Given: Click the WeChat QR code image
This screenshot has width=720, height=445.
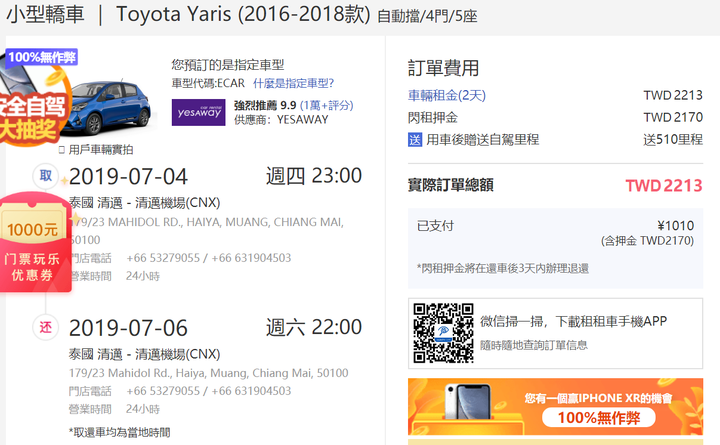Looking at the screenshot, I should click(443, 333).
